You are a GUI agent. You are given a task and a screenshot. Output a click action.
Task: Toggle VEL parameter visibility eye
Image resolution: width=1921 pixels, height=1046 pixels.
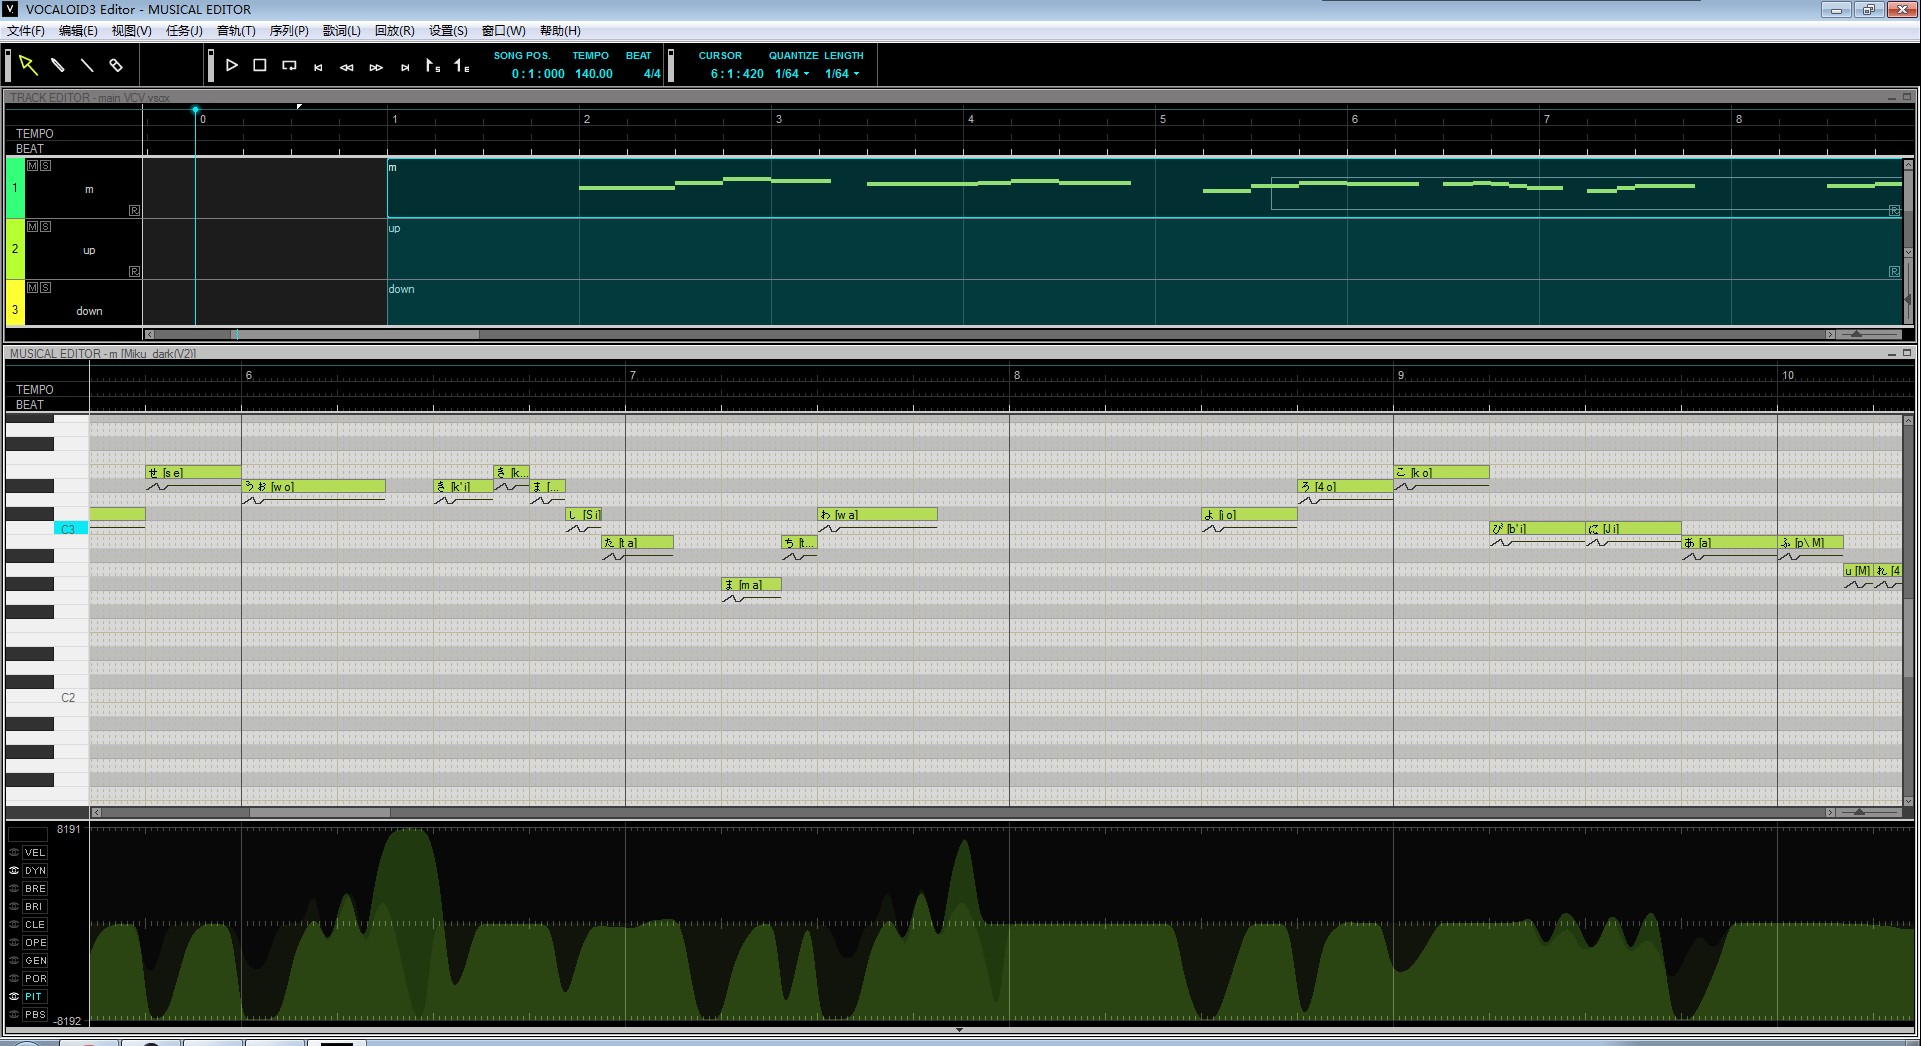14,853
